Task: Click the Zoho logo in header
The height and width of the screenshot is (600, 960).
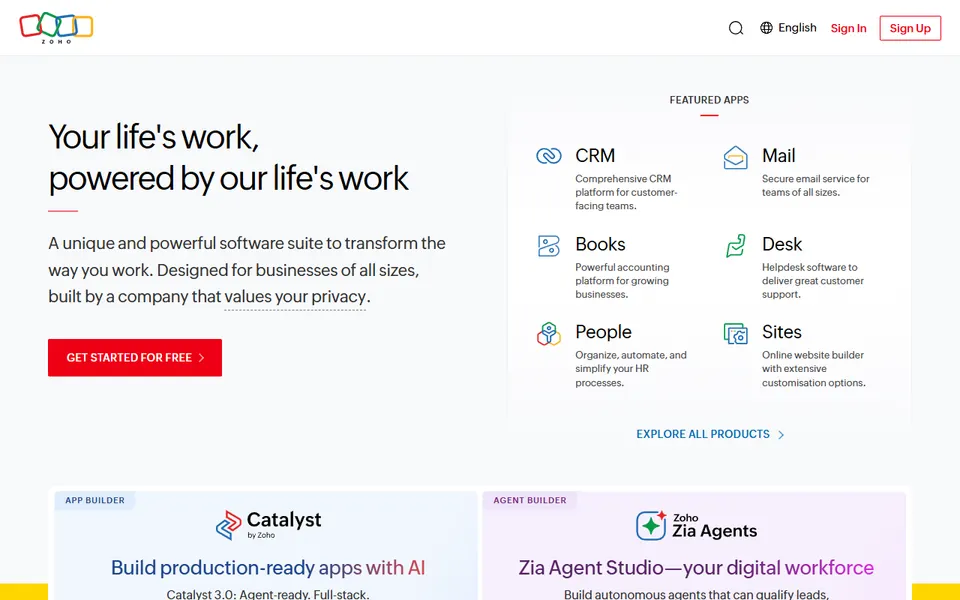Action: point(56,28)
